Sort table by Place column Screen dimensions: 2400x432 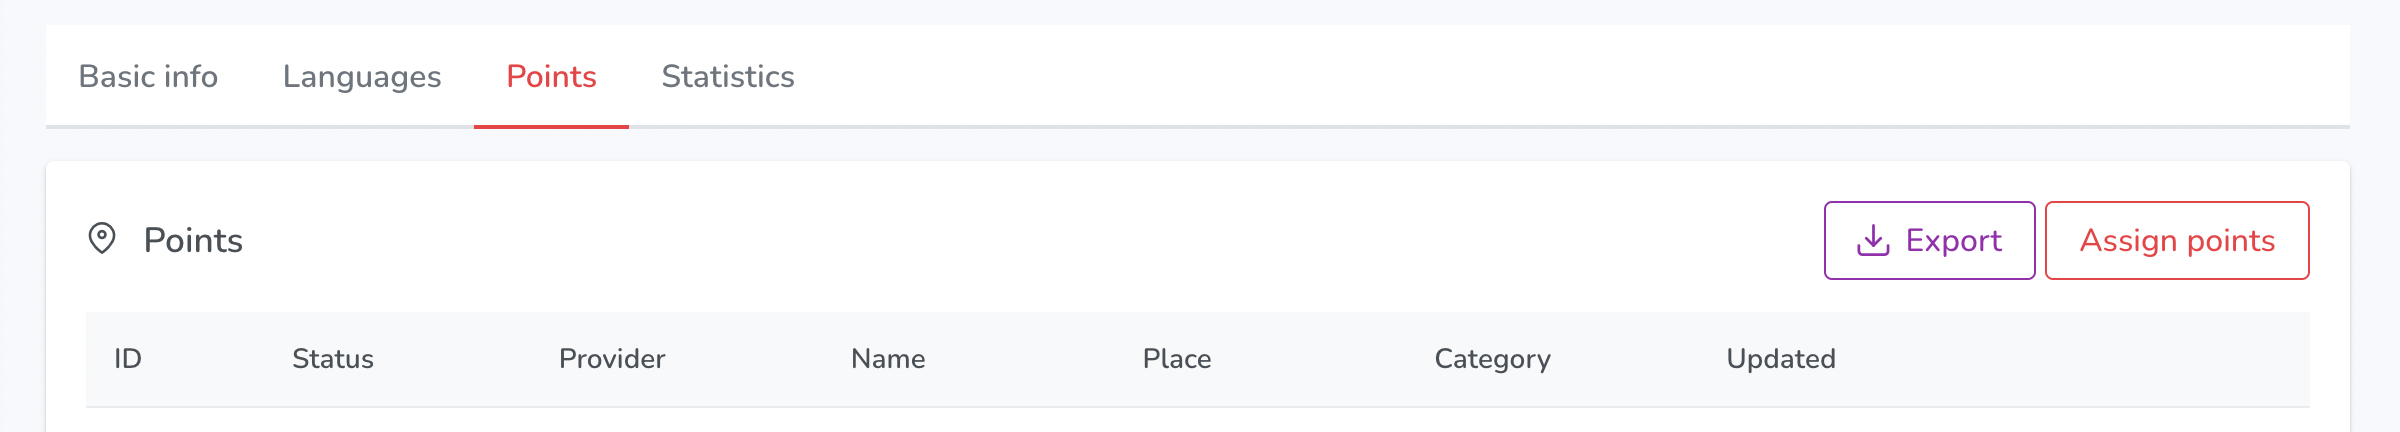coord(1177,359)
